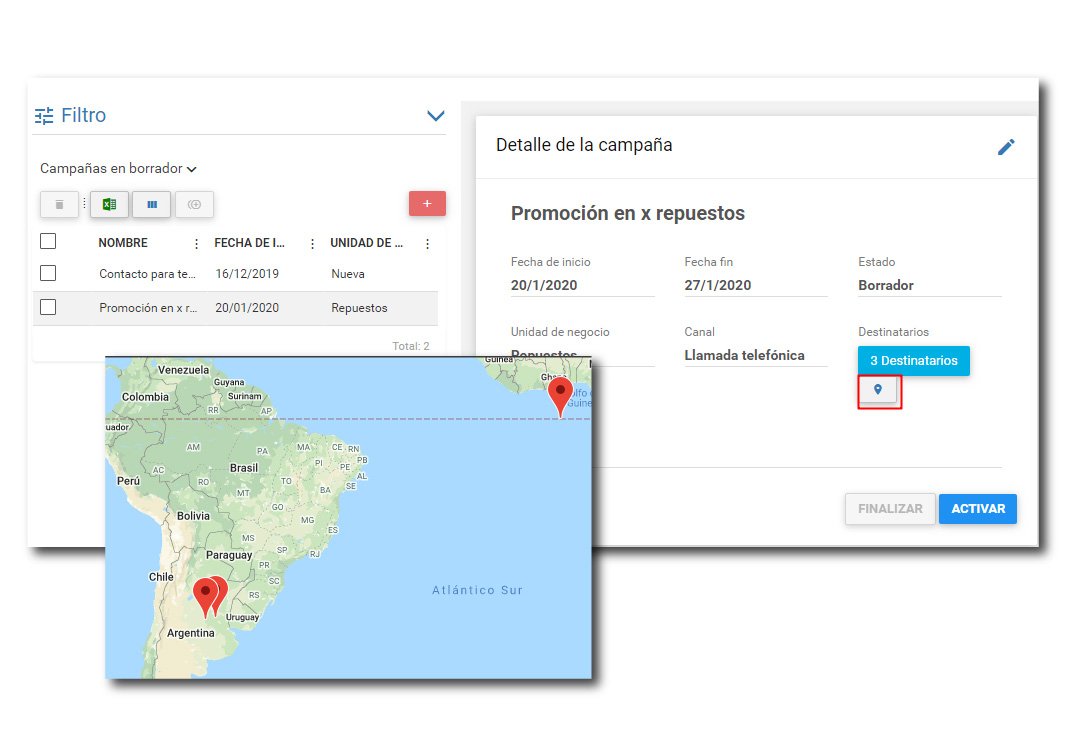Click Estado field Borrador
The width and height of the screenshot is (1068, 744).
[x=929, y=285]
